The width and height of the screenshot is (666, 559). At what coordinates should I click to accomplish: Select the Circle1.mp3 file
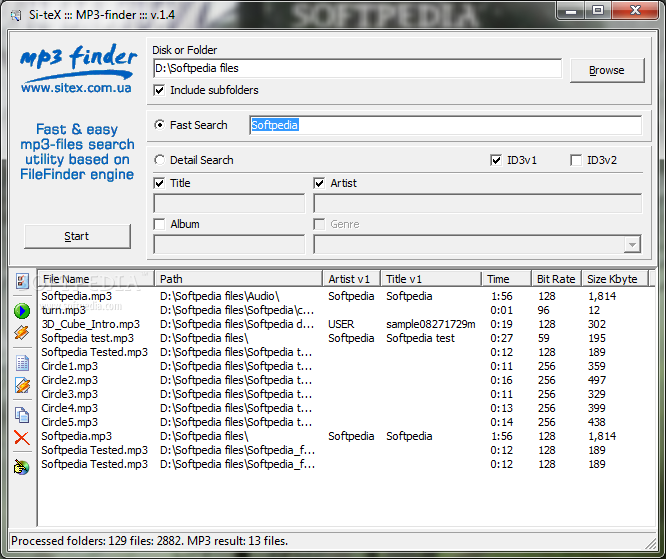click(70, 366)
